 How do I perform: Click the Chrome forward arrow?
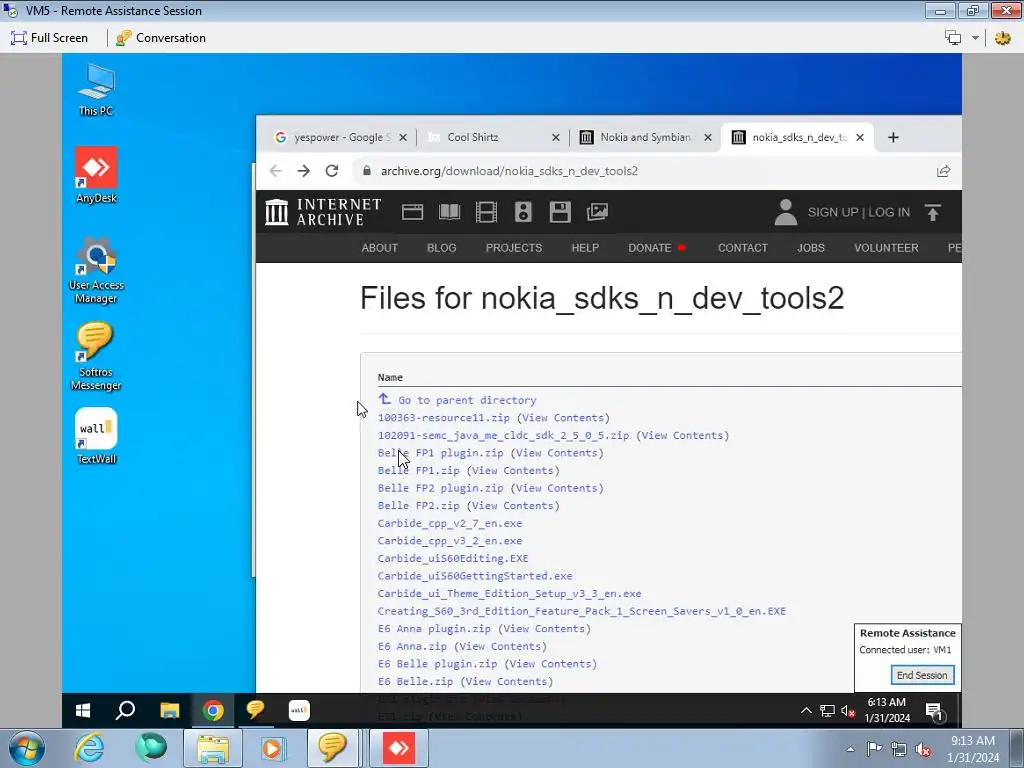[x=304, y=171]
